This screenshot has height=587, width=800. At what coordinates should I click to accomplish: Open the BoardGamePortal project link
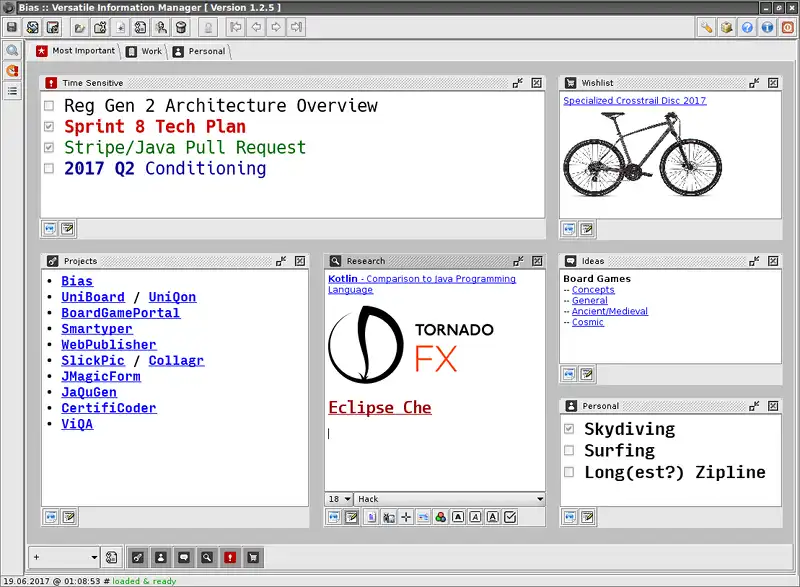pos(120,313)
